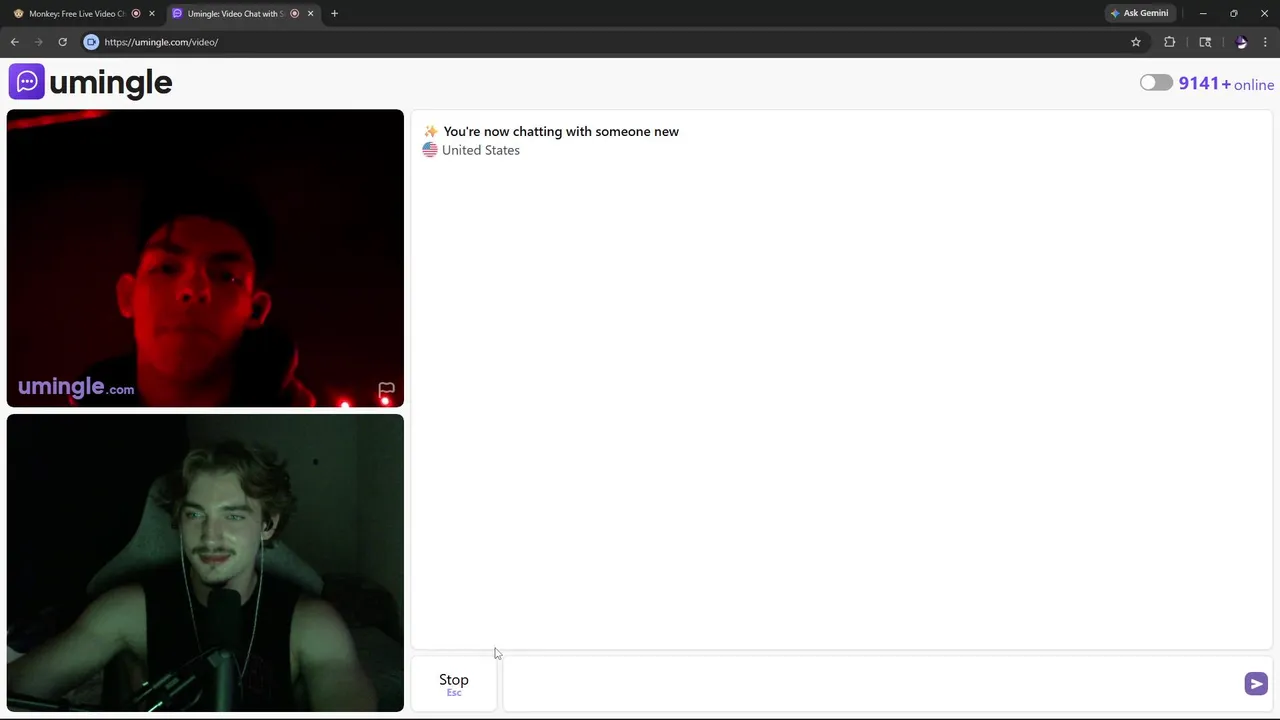Focus the chat message input field
This screenshot has width=1280, height=720.
pos(872,684)
